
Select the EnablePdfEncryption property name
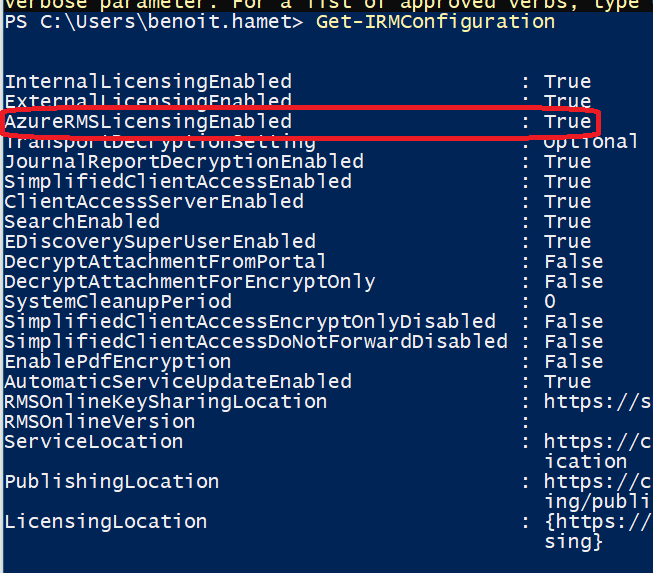coord(117,362)
